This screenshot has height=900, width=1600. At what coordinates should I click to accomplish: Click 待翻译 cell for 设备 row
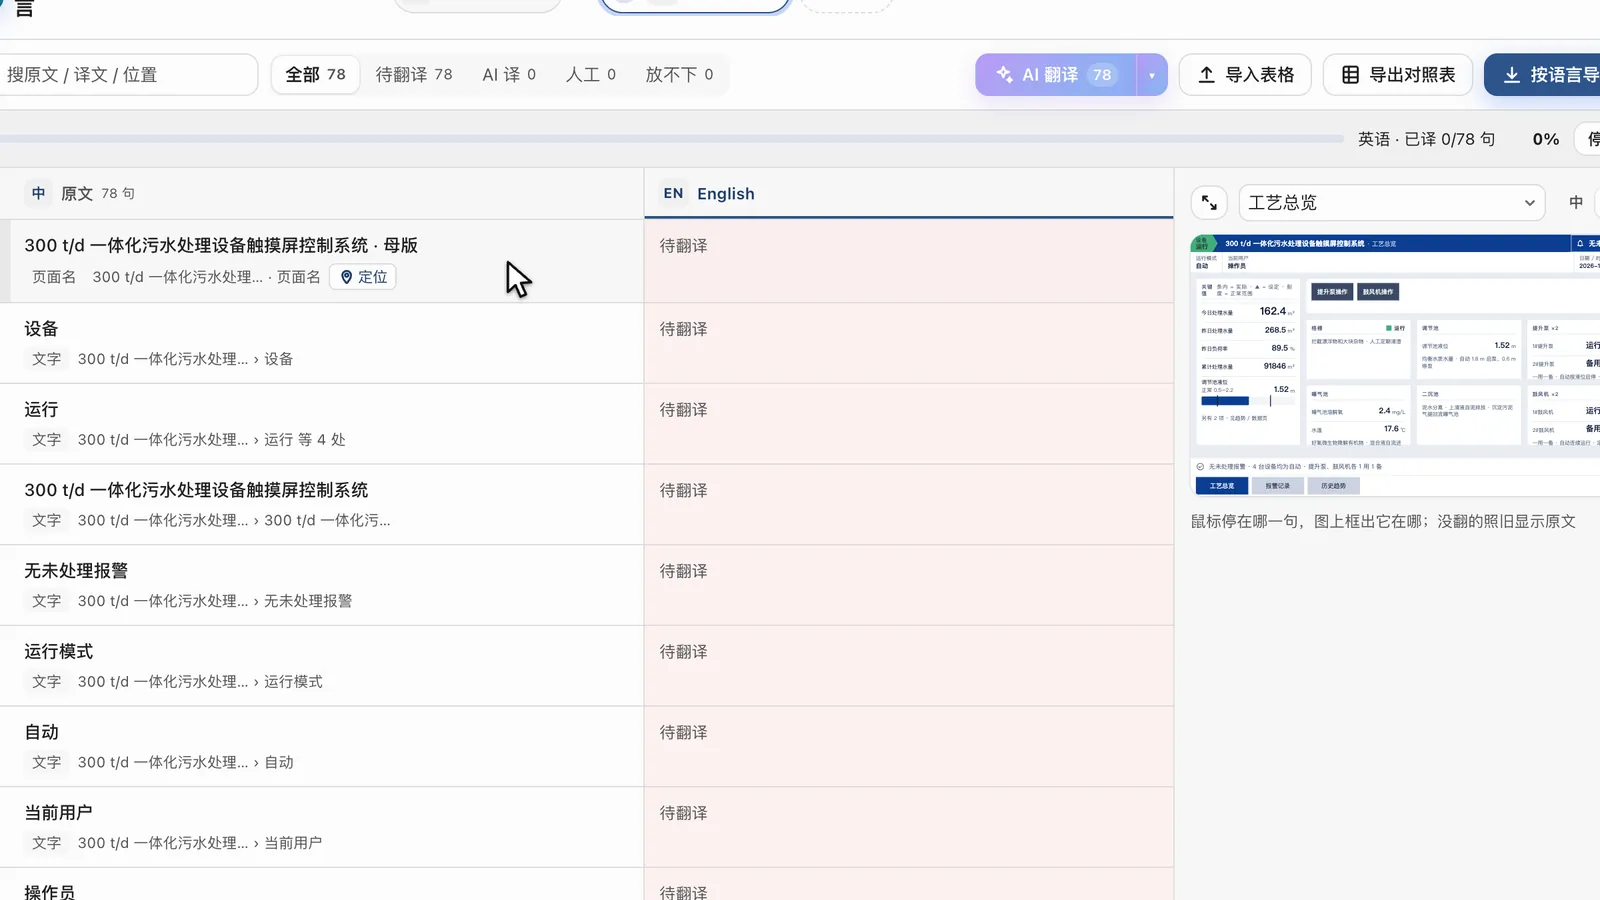tap(909, 343)
